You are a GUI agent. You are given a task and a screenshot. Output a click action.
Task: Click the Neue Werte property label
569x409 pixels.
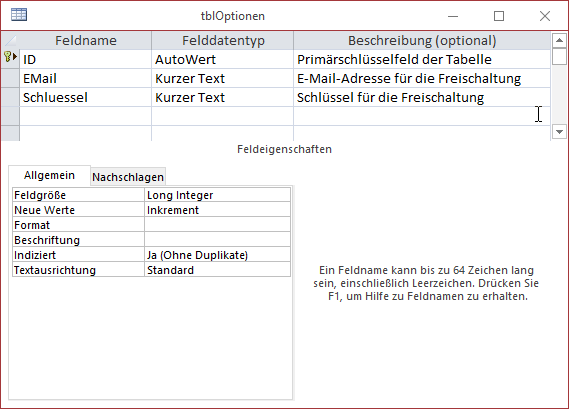(x=78, y=210)
